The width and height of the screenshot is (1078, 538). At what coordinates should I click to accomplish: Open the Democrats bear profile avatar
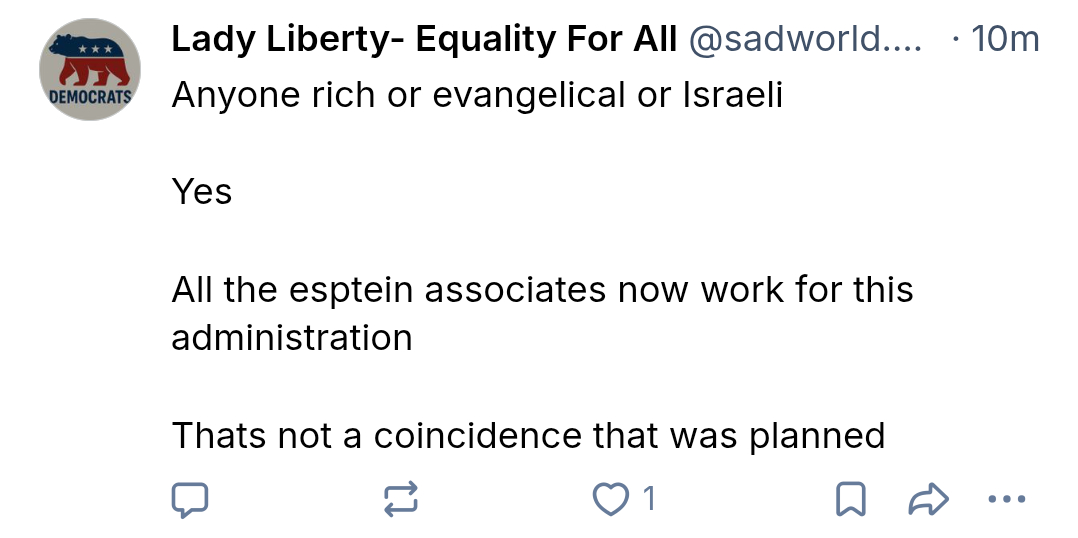click(x=90, y=70)
